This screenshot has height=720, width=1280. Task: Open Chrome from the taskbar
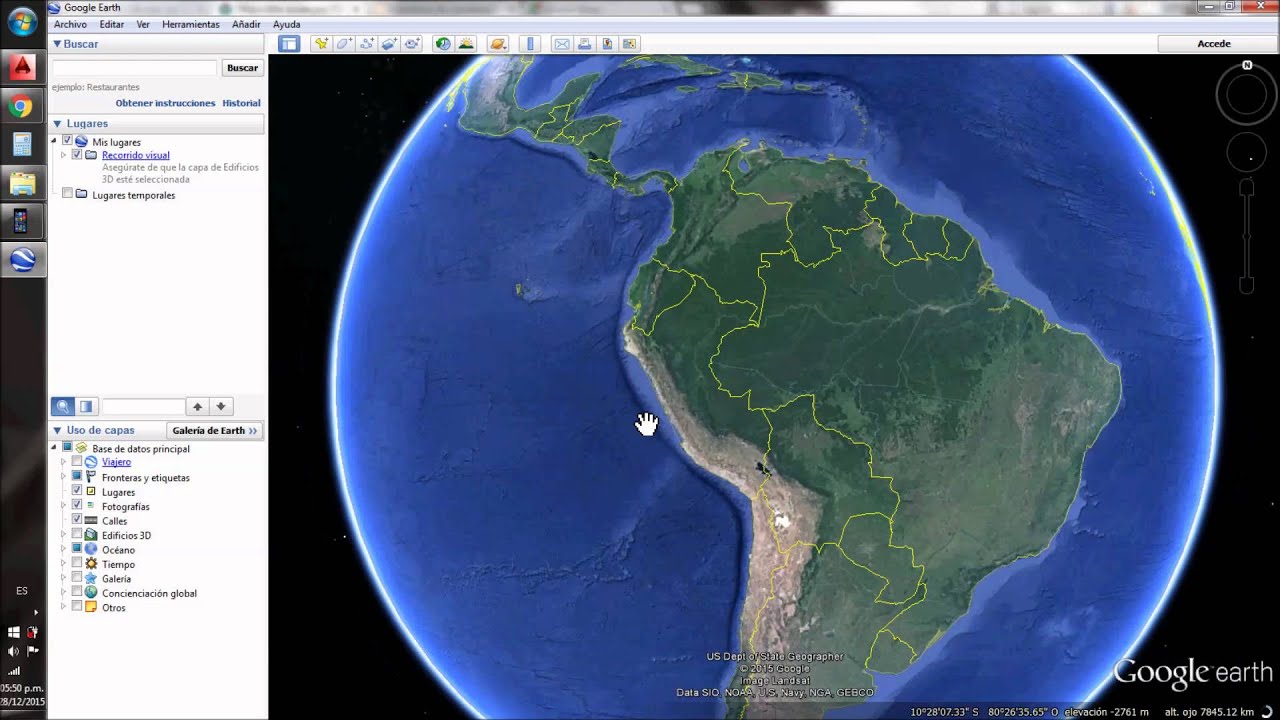click(x=21, y=106)
